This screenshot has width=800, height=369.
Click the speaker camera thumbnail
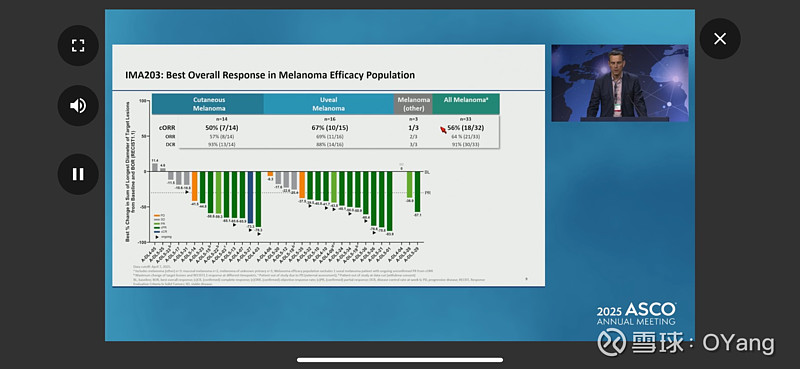pos(620,83)
